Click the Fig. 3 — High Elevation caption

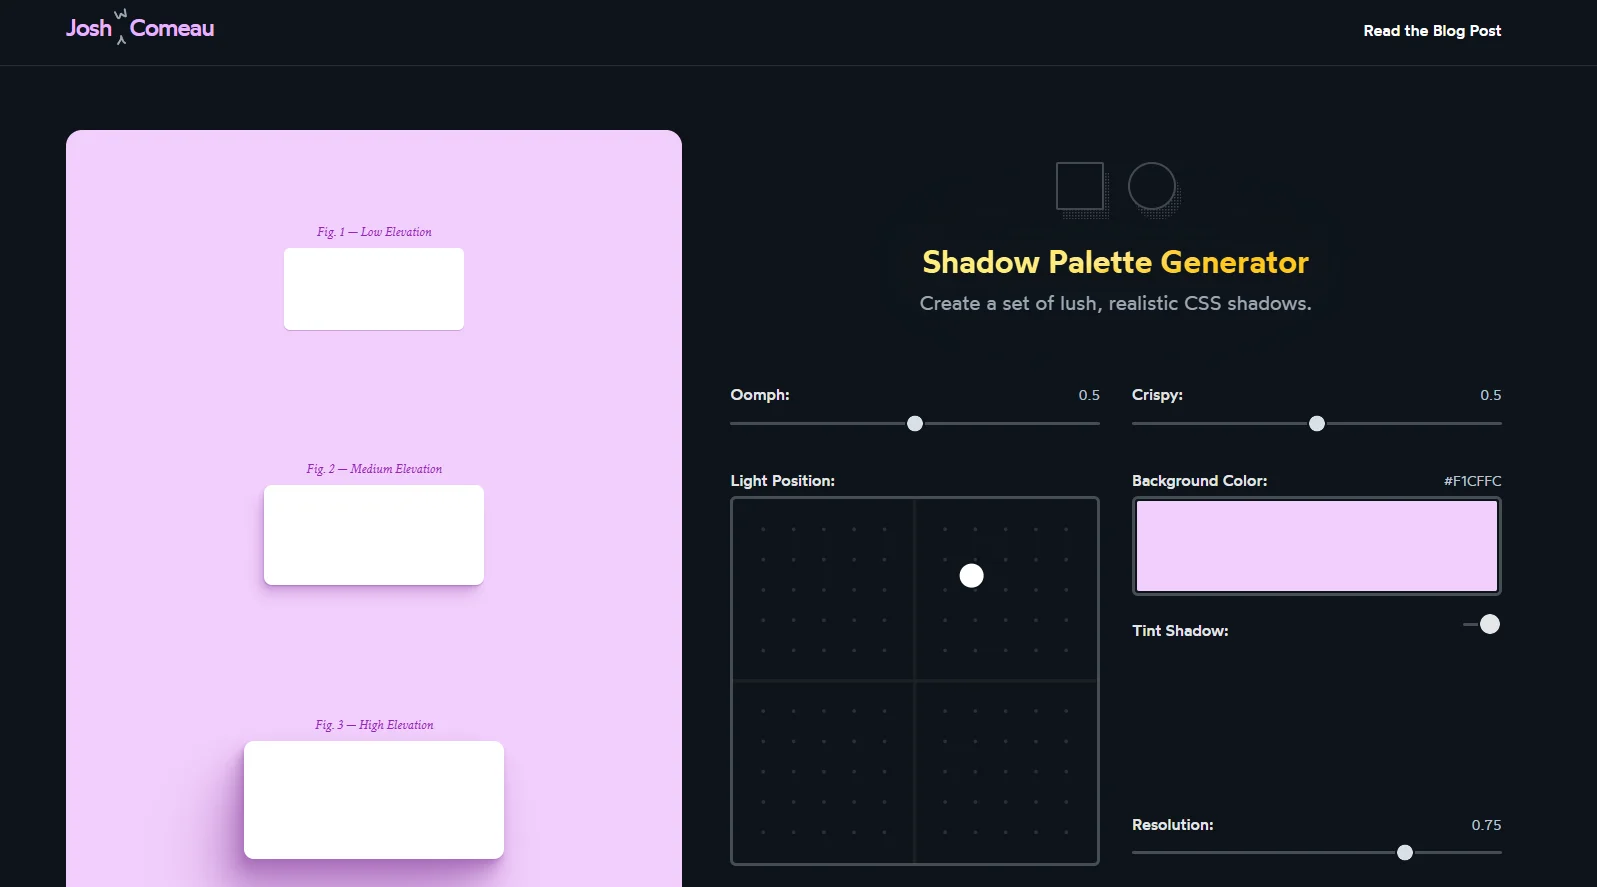pyautogui.click(x=374, y=725)
